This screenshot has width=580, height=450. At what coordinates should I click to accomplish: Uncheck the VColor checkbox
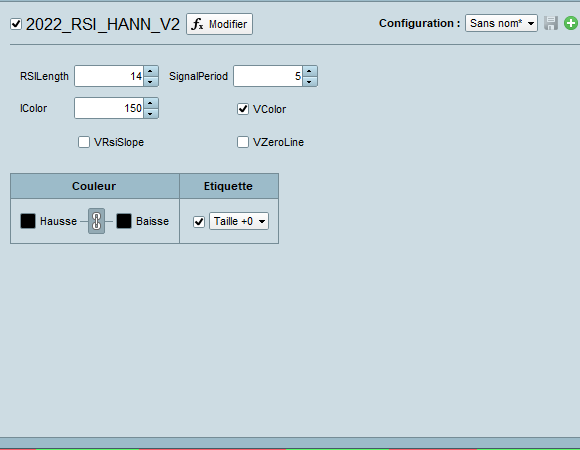(x=243, y=109)
